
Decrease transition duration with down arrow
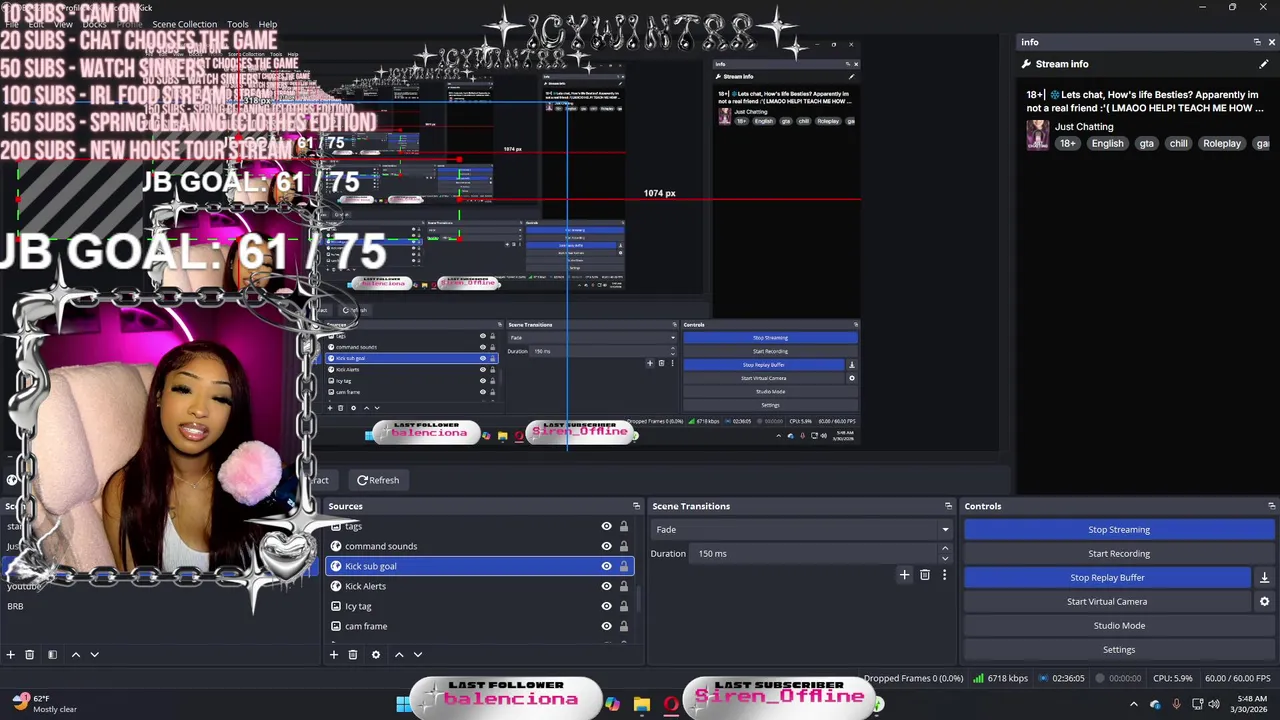point(945,558)
